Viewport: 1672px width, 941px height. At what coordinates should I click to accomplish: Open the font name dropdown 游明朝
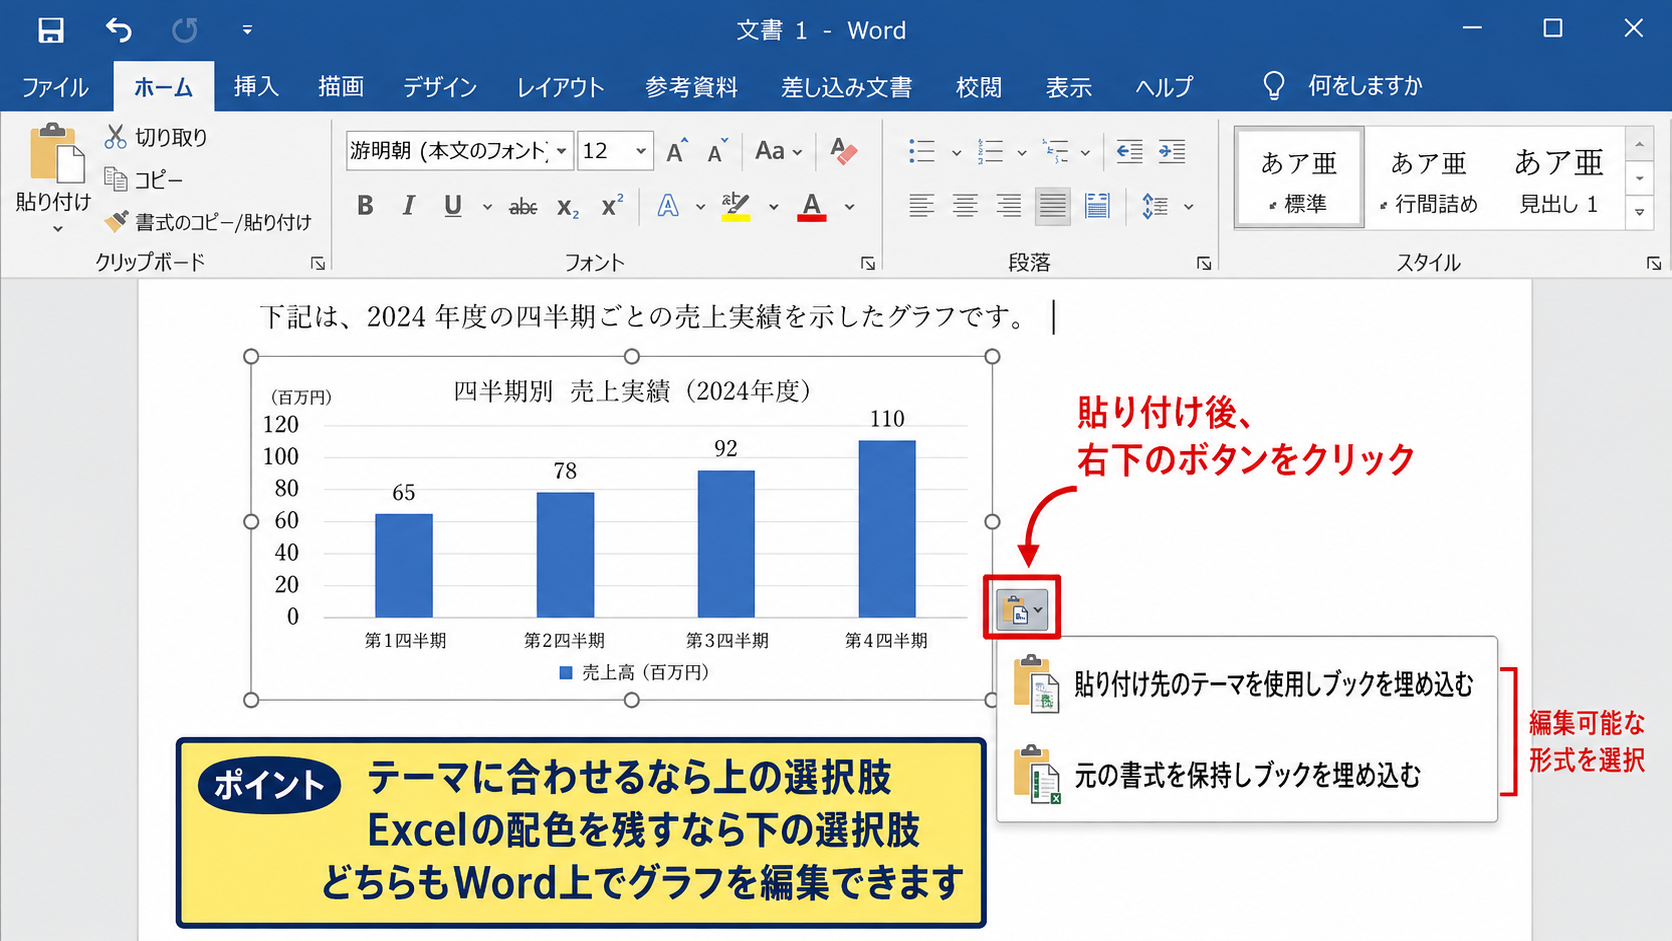(x=562, y=151)
